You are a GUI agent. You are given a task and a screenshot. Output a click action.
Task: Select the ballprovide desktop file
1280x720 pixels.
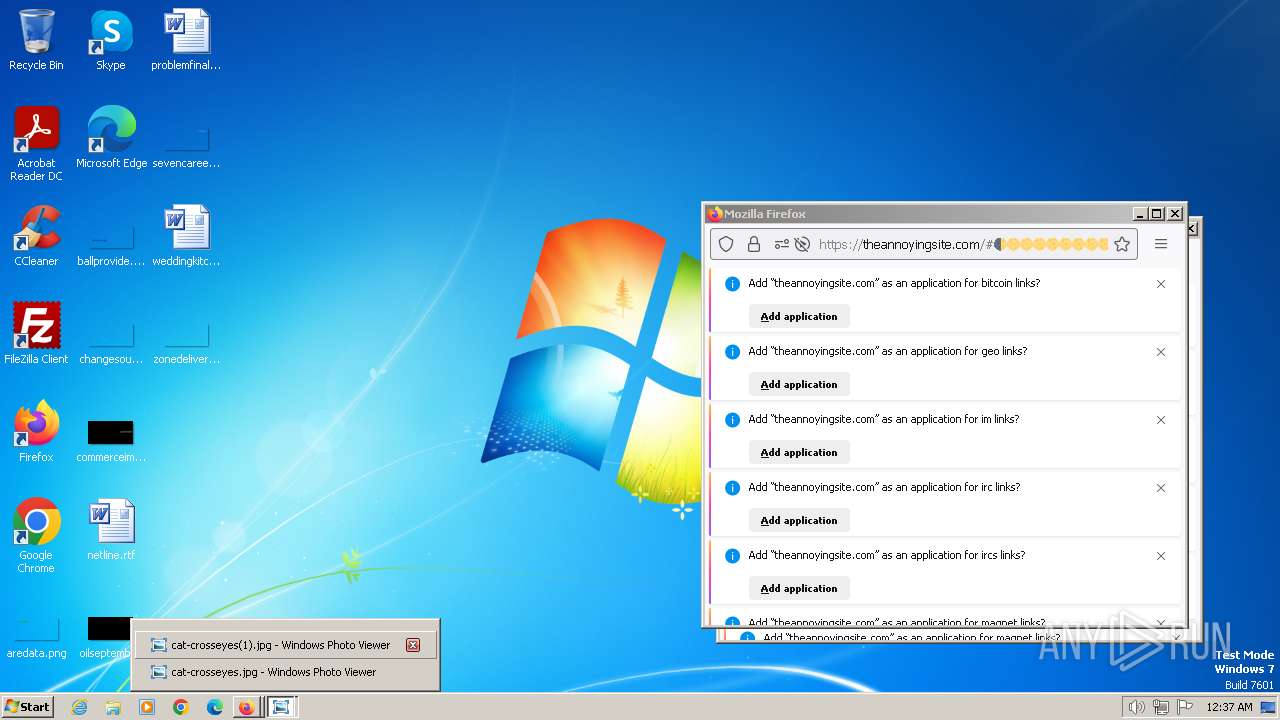111,242
